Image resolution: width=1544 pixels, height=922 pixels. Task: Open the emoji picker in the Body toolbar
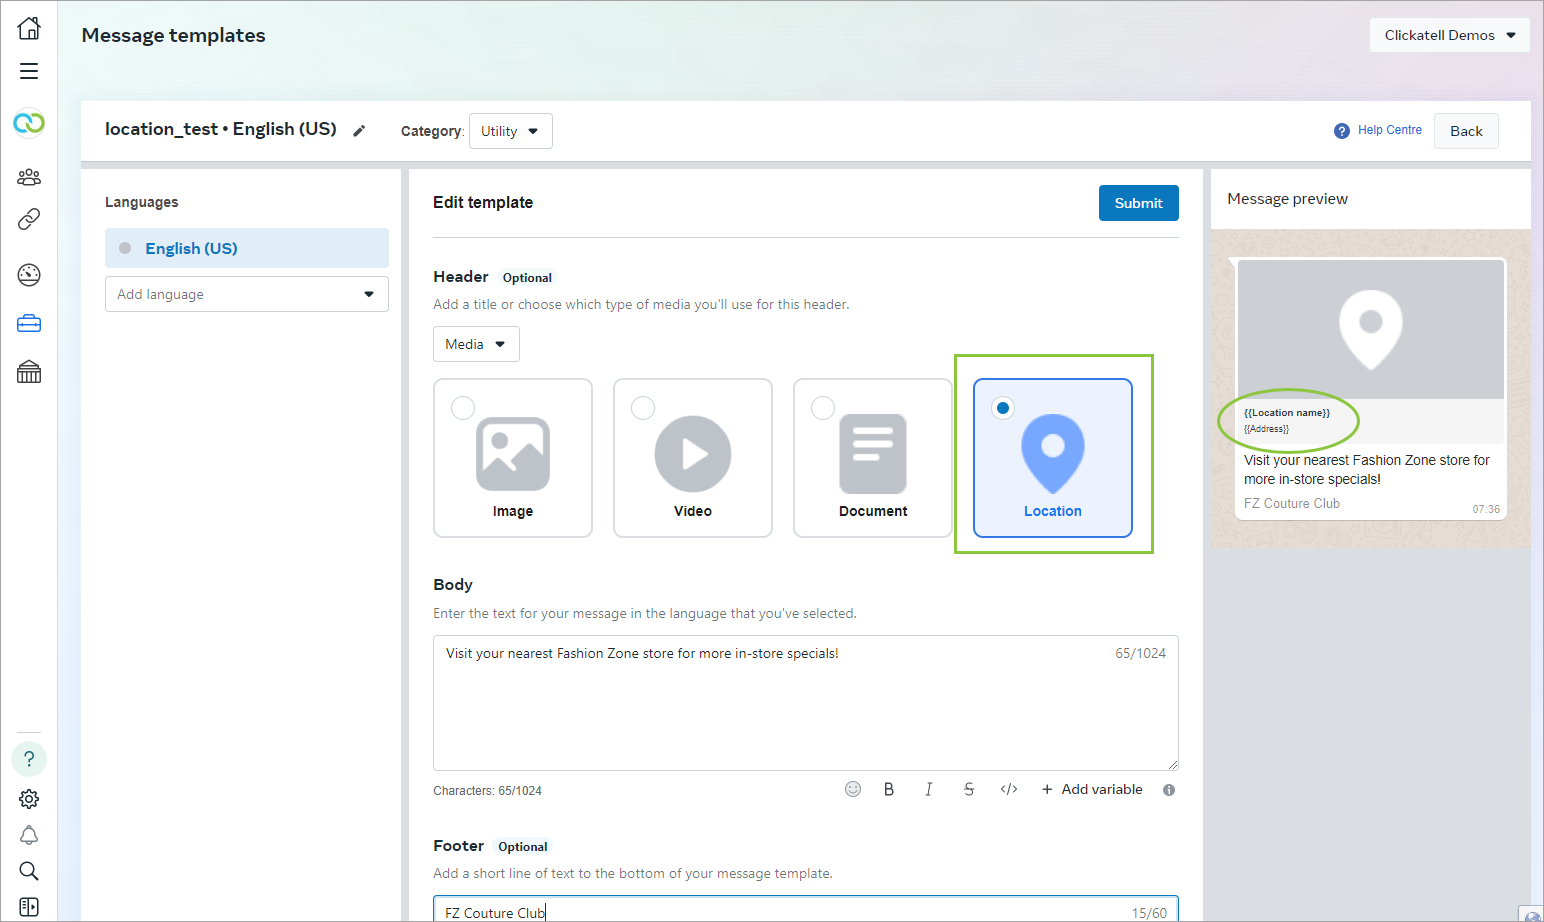click(853, 789)
